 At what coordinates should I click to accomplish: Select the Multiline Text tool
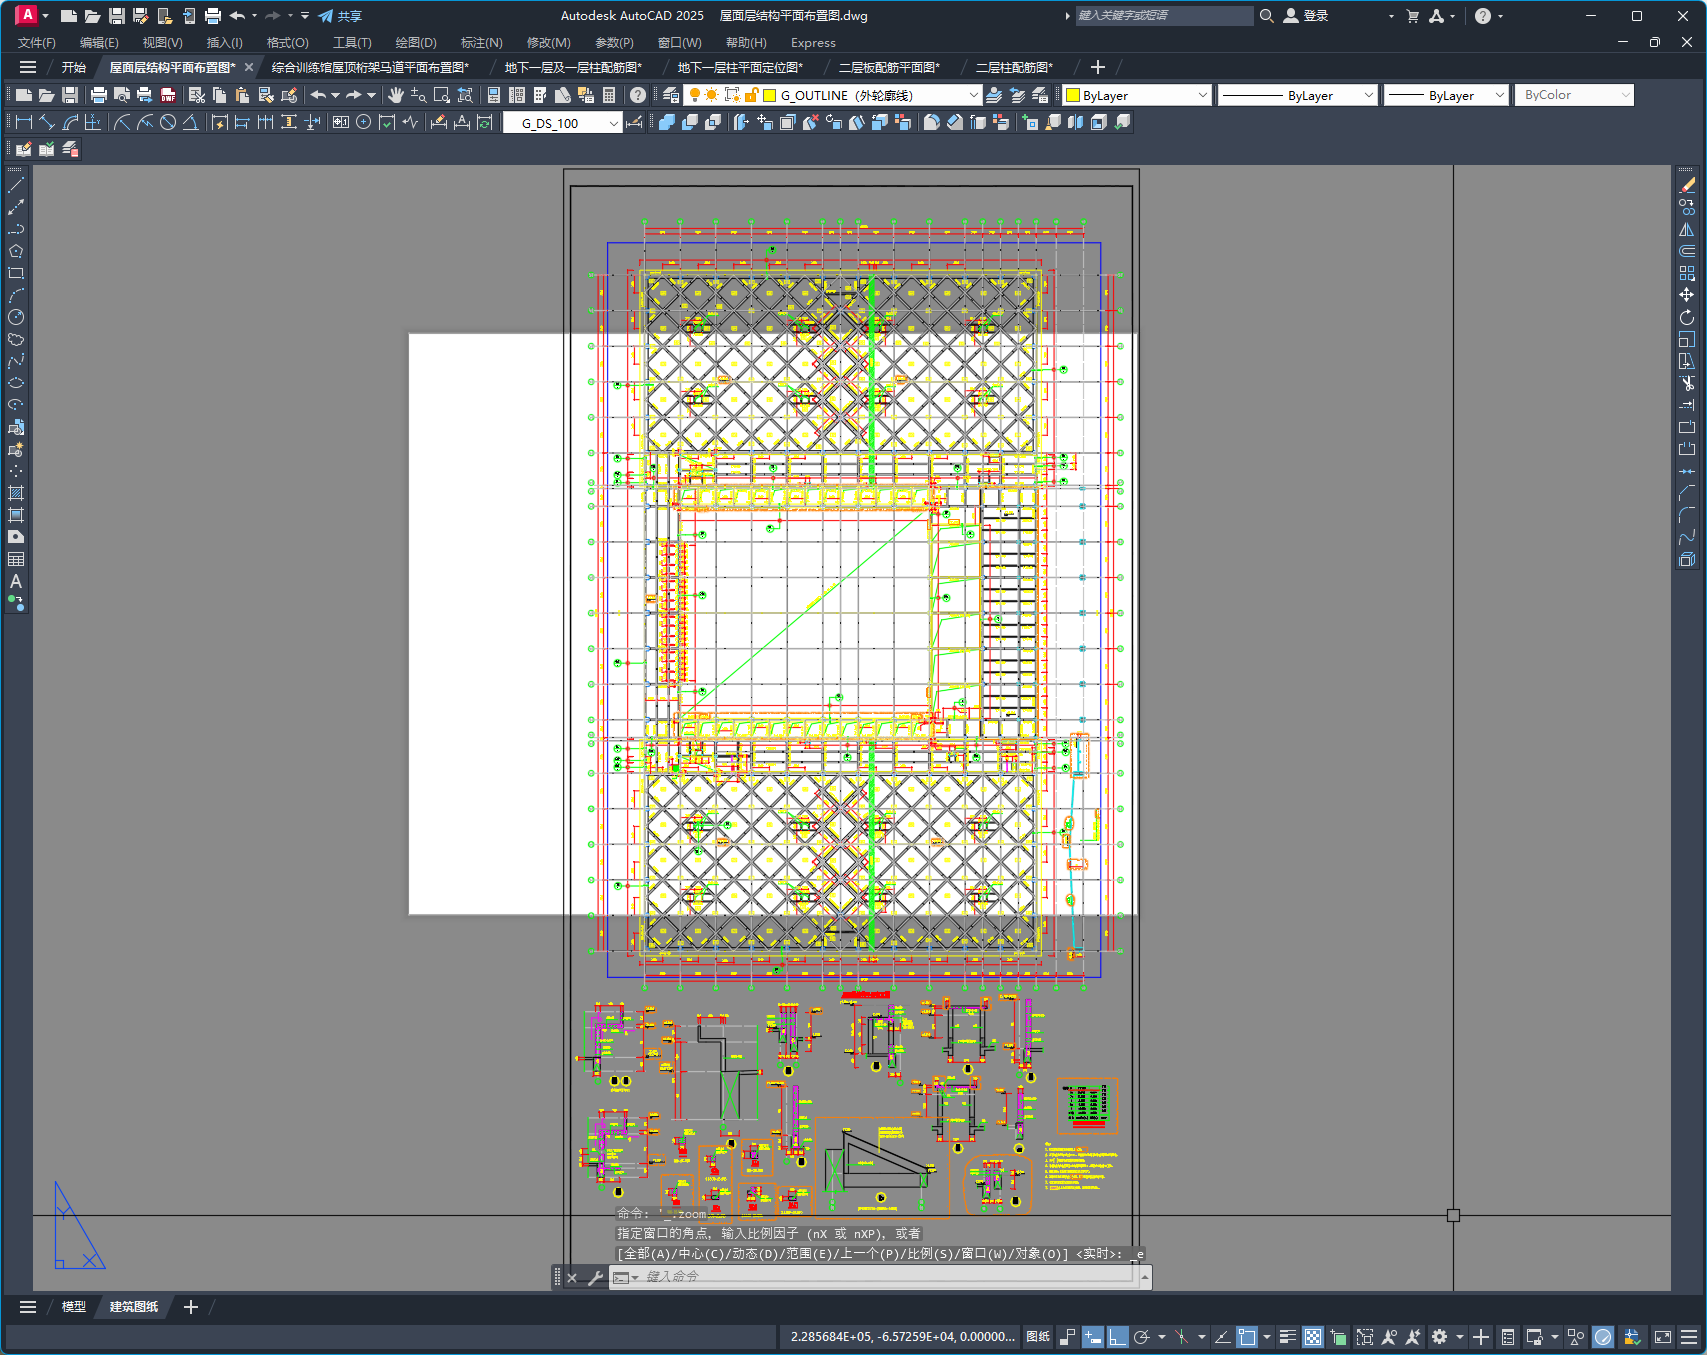click(x=16, y=581)
